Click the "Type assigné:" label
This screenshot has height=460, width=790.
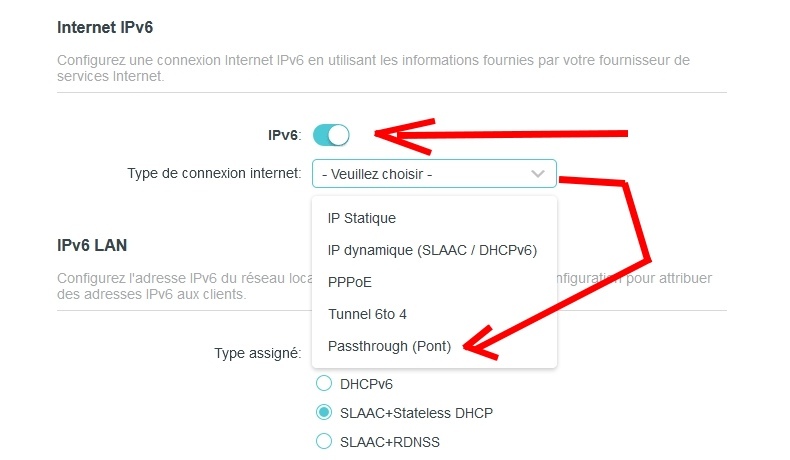[257, 352]
